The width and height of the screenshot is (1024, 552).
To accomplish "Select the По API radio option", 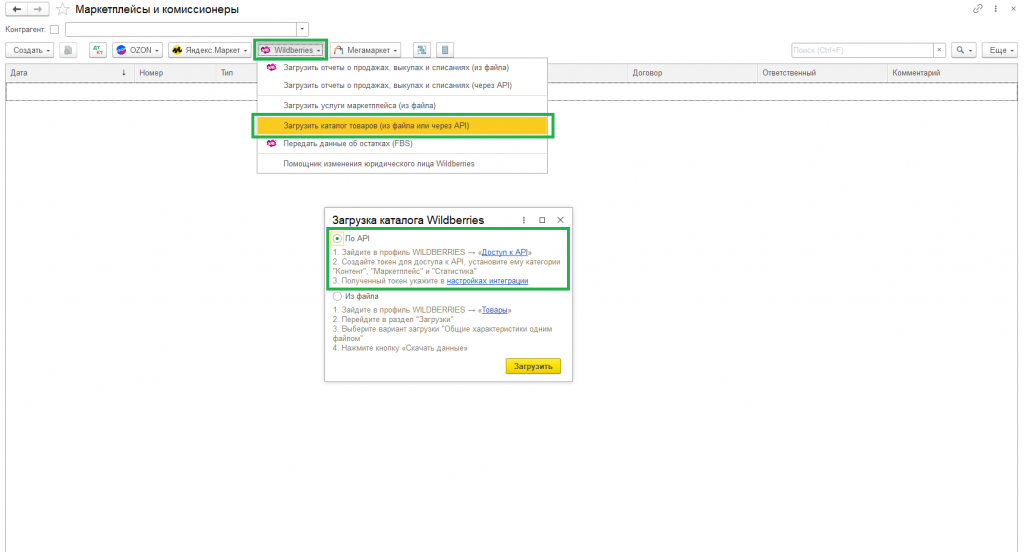I will click(337, 238).
